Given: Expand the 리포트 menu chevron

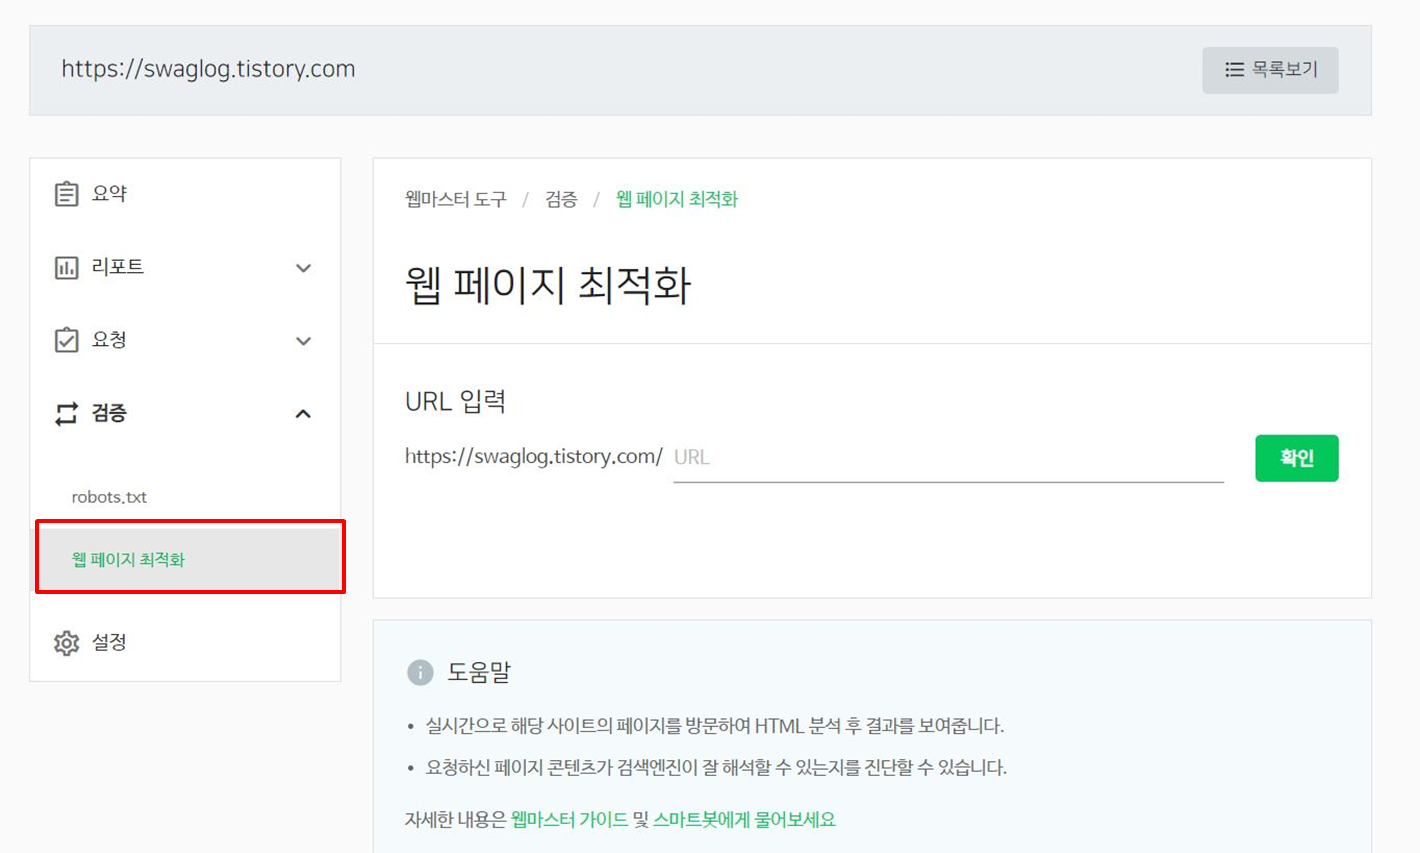Looking at the screenshot, I should (303, 267).
